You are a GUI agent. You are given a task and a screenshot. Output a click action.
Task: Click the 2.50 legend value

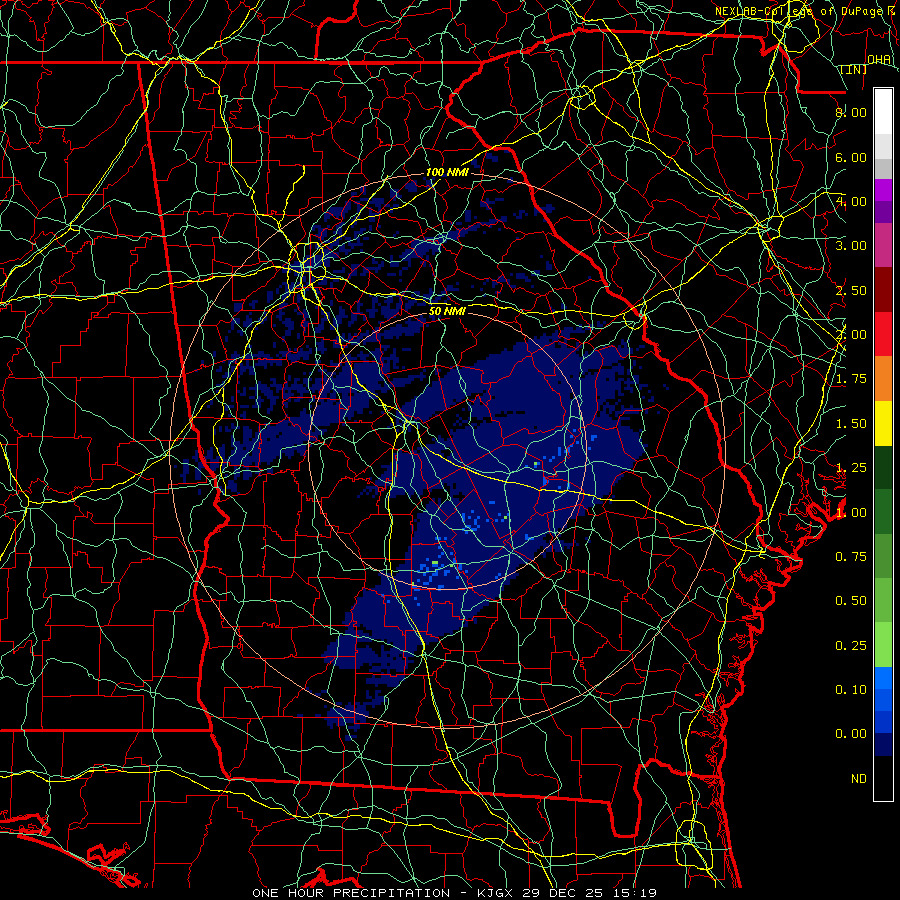[x=851, y=290]
